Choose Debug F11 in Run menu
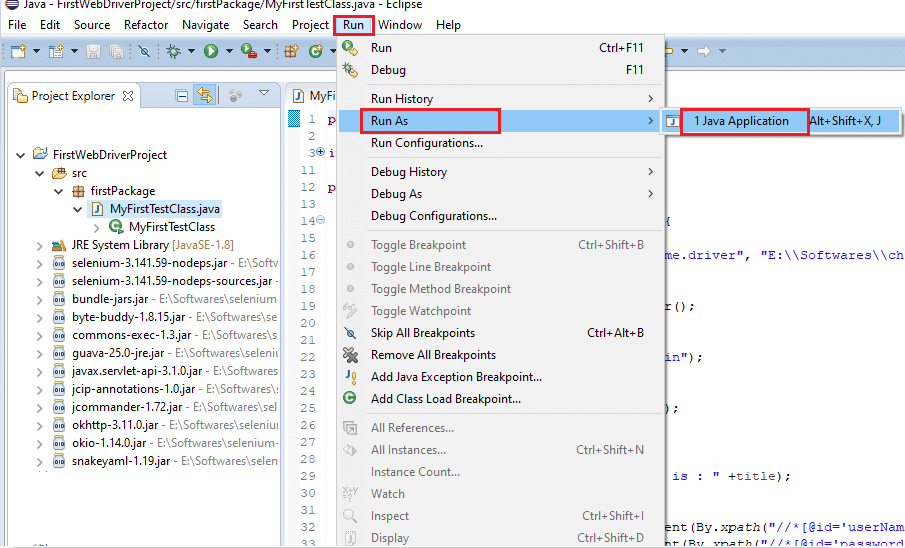 coord(501,70)
